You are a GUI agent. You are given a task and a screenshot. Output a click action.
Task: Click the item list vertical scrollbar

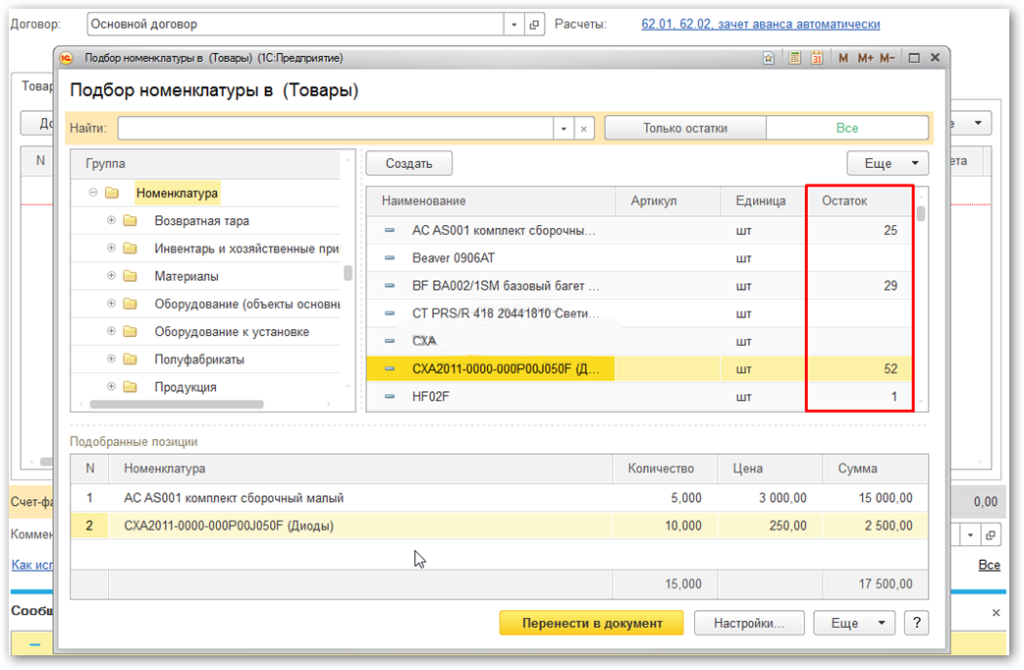(x=921, y=300)
